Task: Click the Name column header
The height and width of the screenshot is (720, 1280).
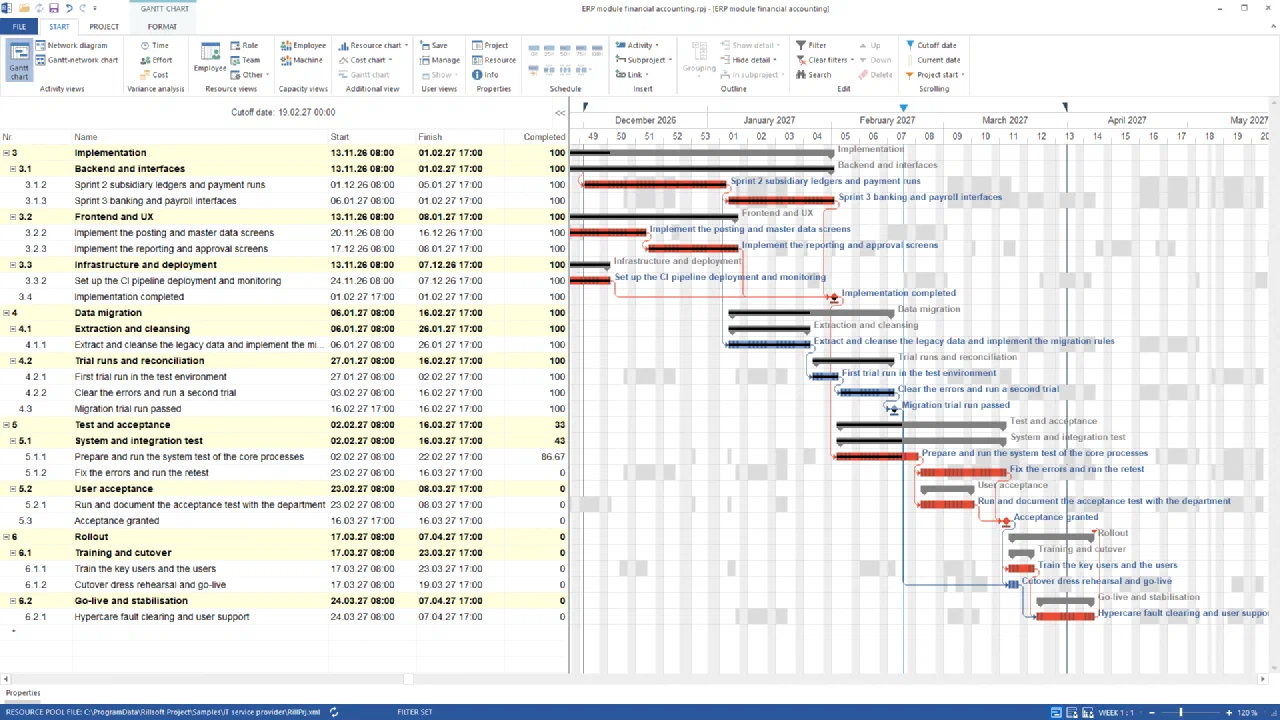Action: click(201, 137)
